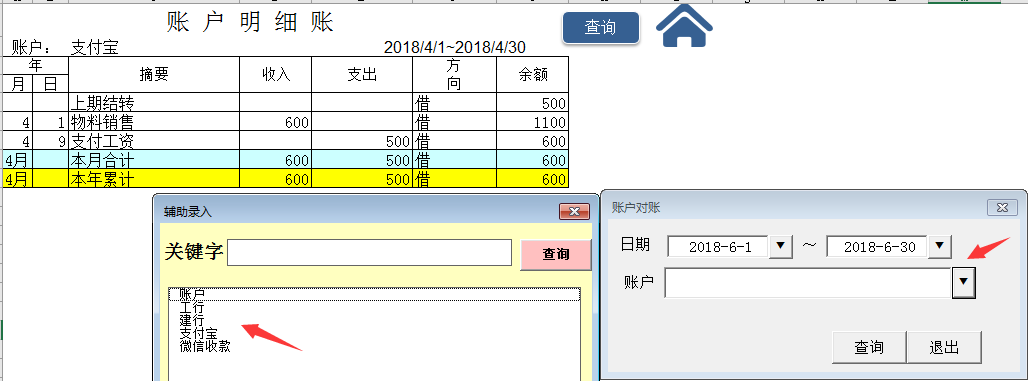Expand the 账户 combo box arrow
Screen dimensions: 1028x381
[x=963, y=283]
